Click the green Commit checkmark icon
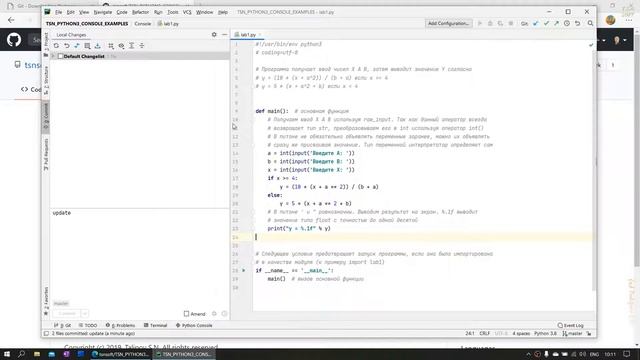Viewport: 640px width, 360px height. (x=546, y=24)
